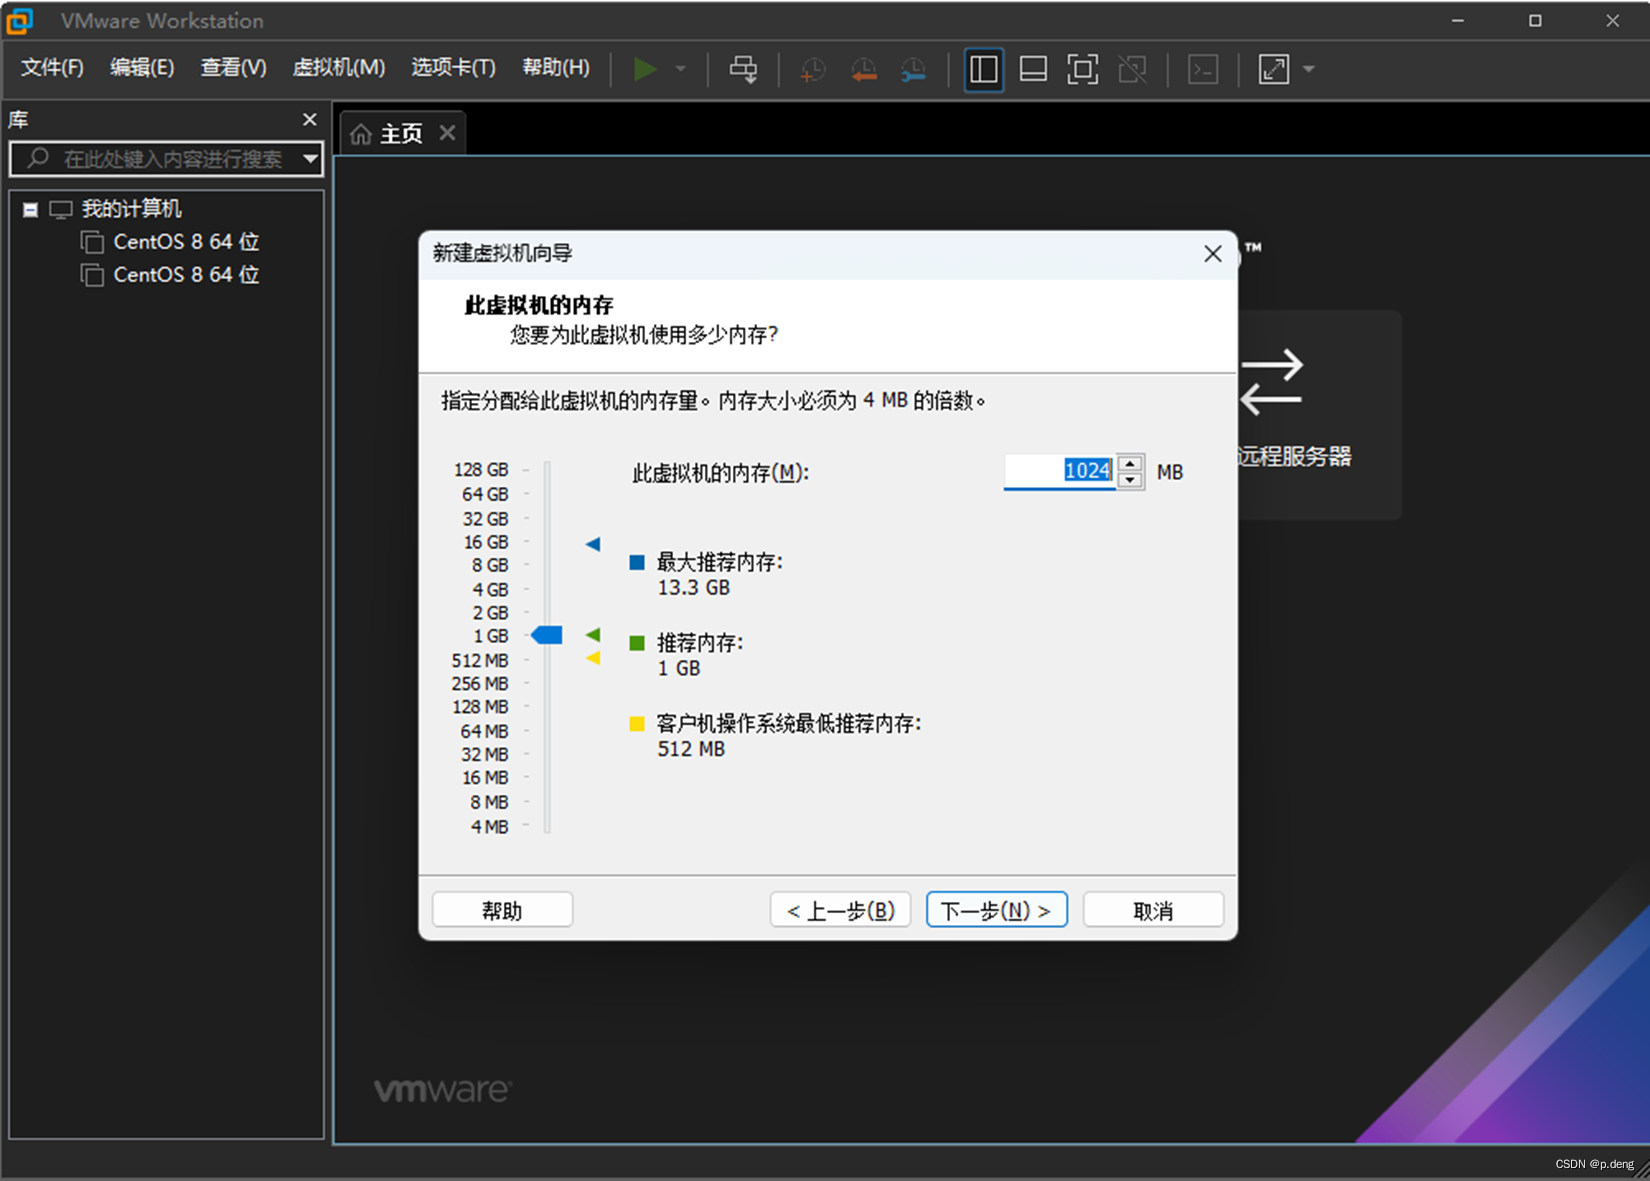
Task: Click the Manage Snapshots toolbar icon
Action: [x=913, y=69]
